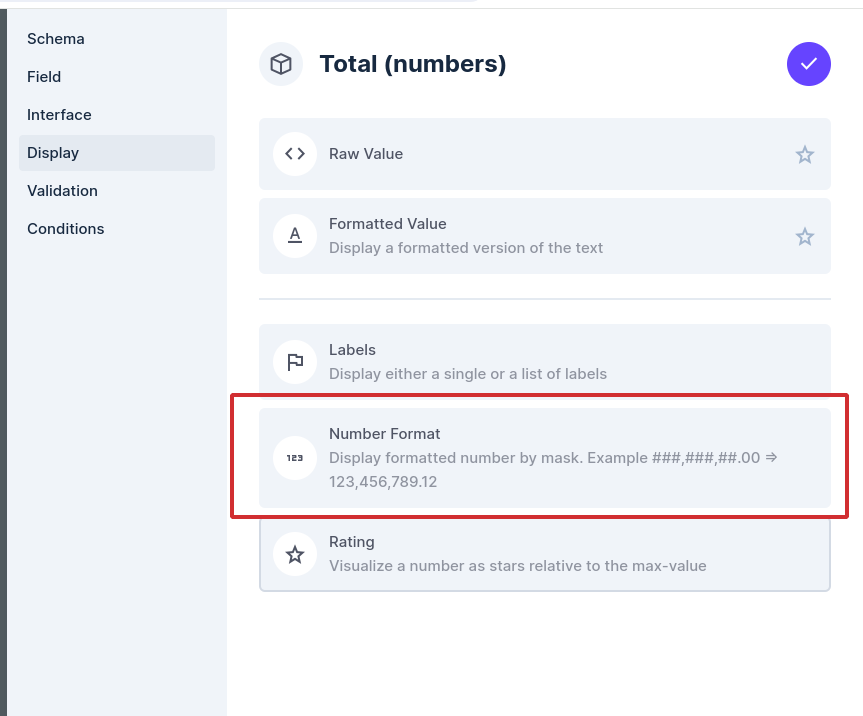Open the Interface settings tab
Image resolution: width=863 pixels, height=716 pixels.
point(117,115)
